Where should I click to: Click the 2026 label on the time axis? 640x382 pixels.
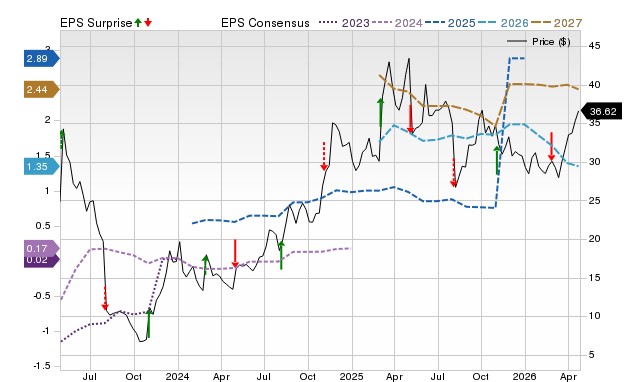(524, 376)
